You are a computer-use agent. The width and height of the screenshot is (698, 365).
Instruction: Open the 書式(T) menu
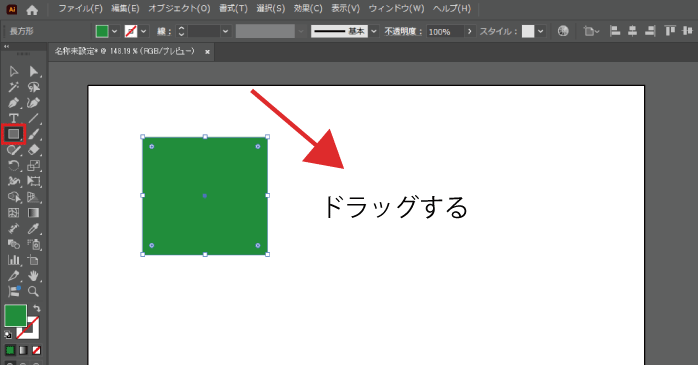pos(233,8)
